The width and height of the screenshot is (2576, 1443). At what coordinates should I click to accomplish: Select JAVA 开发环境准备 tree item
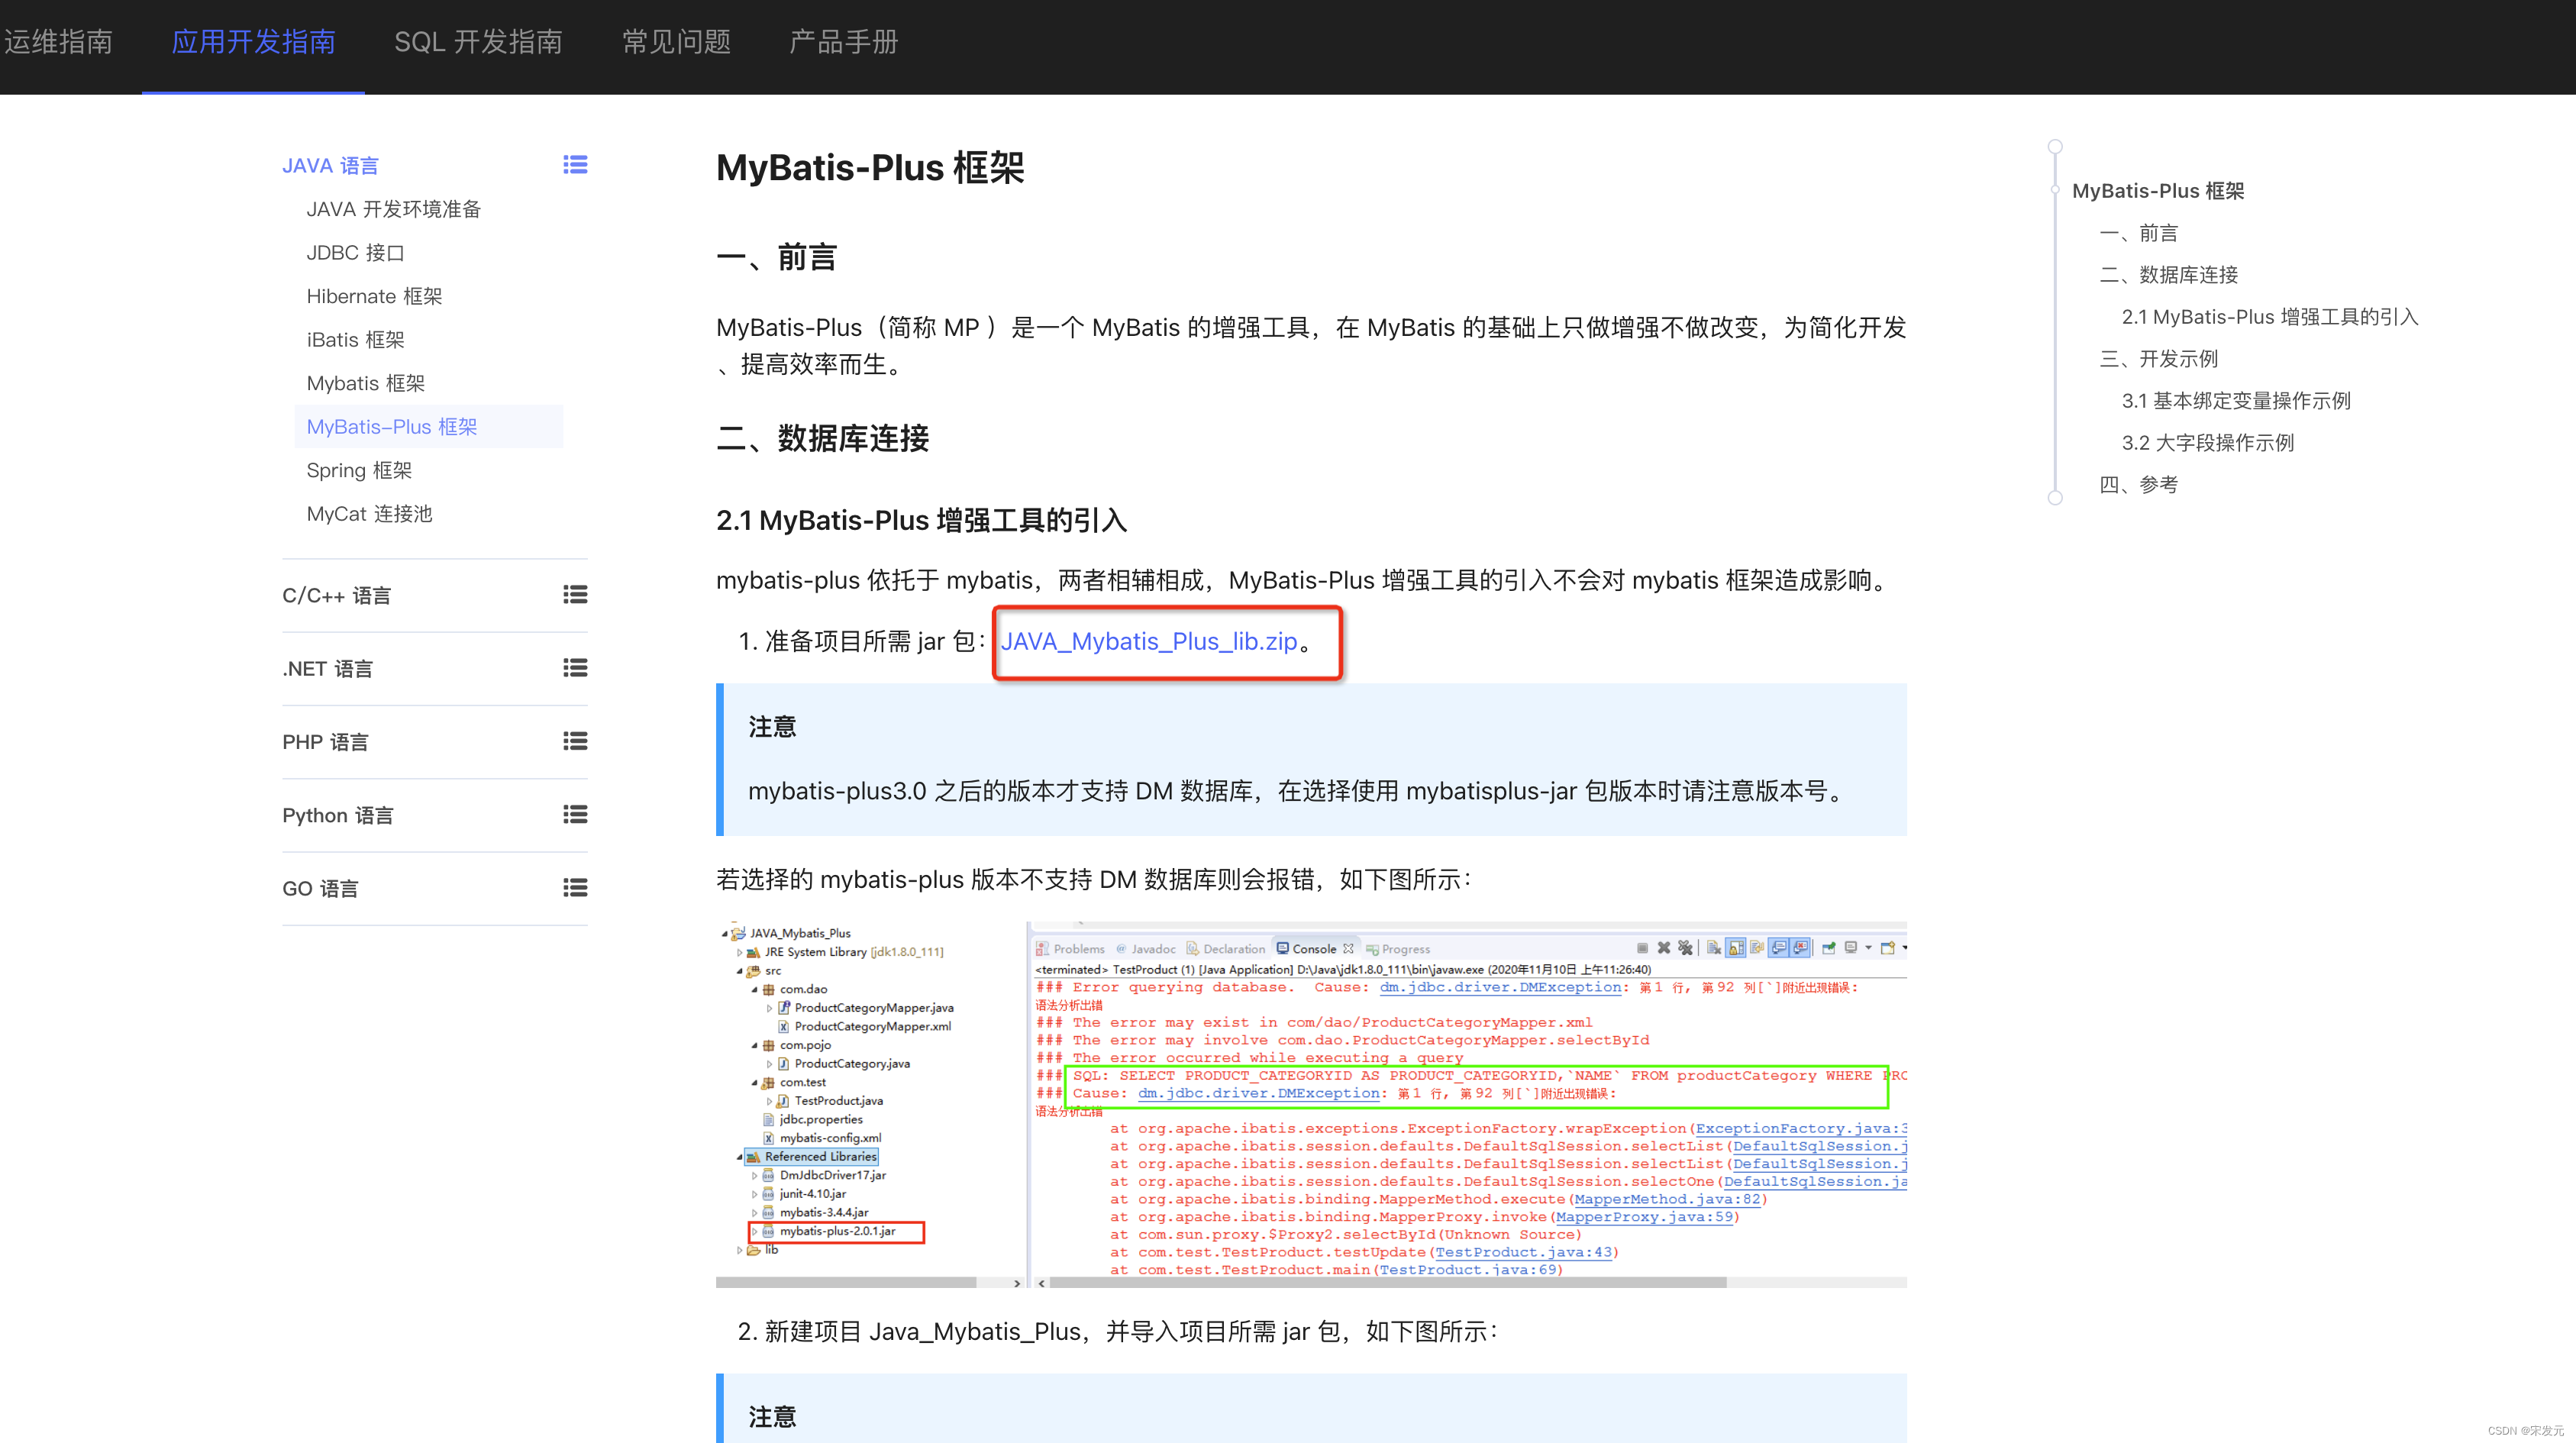(391, 207)
